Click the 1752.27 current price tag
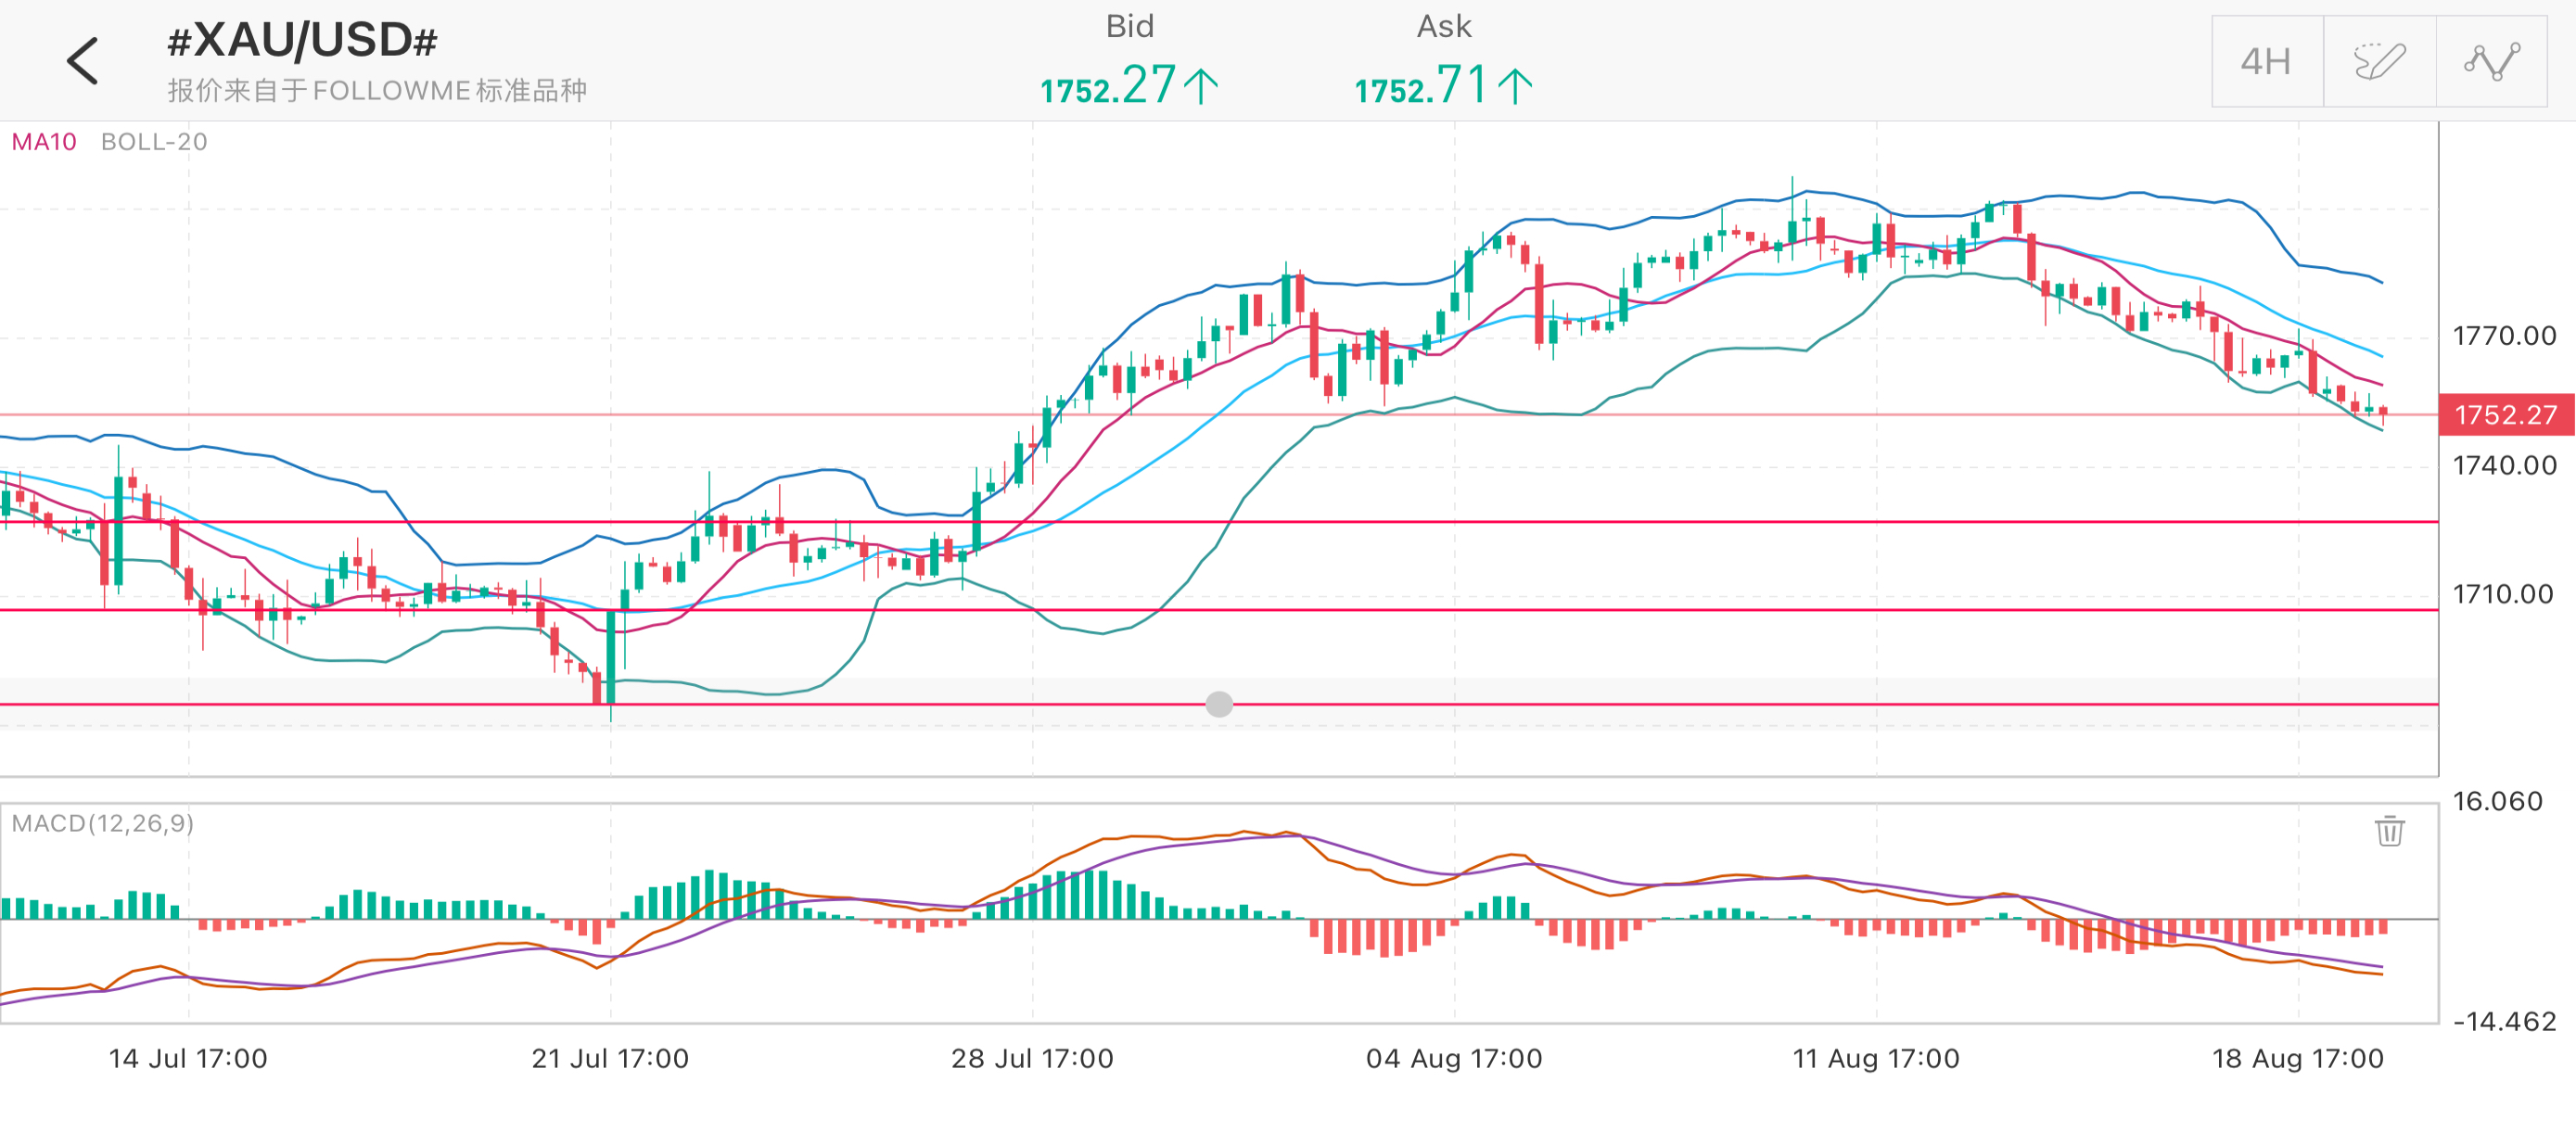 (x=2506, y=414)
